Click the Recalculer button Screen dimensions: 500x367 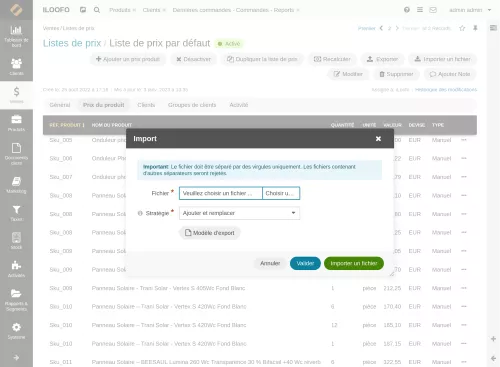[332, 59]
